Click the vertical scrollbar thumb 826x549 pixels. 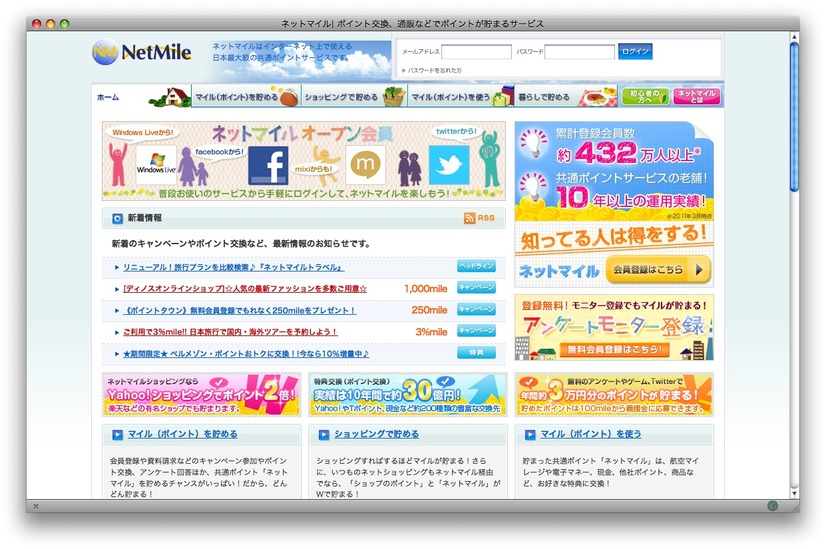click(x=794, y=117)
